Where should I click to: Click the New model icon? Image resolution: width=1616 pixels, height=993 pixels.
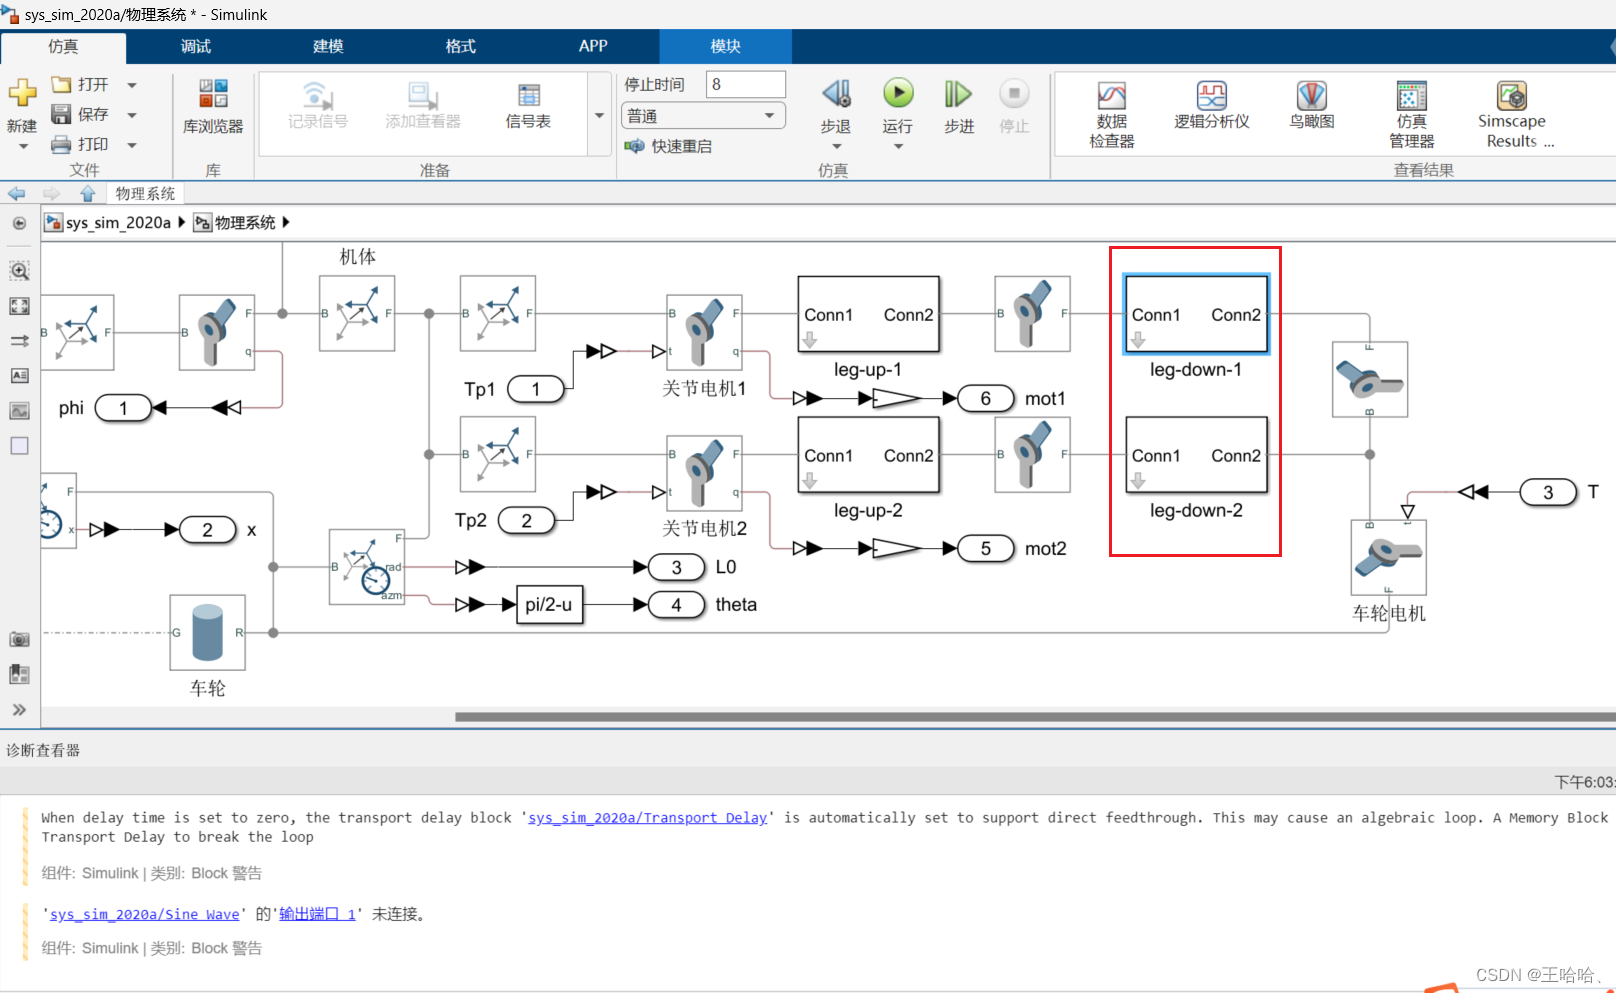[22, 93]
